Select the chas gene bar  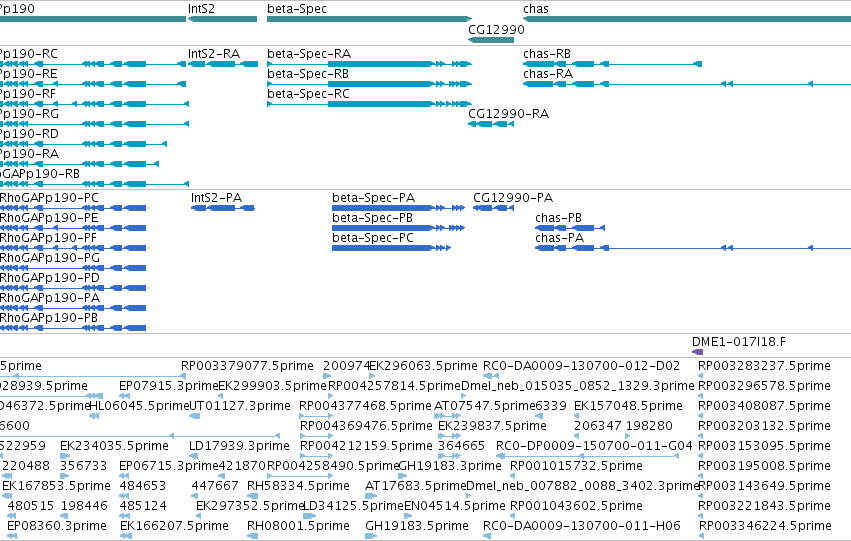(x=687, y=19)
